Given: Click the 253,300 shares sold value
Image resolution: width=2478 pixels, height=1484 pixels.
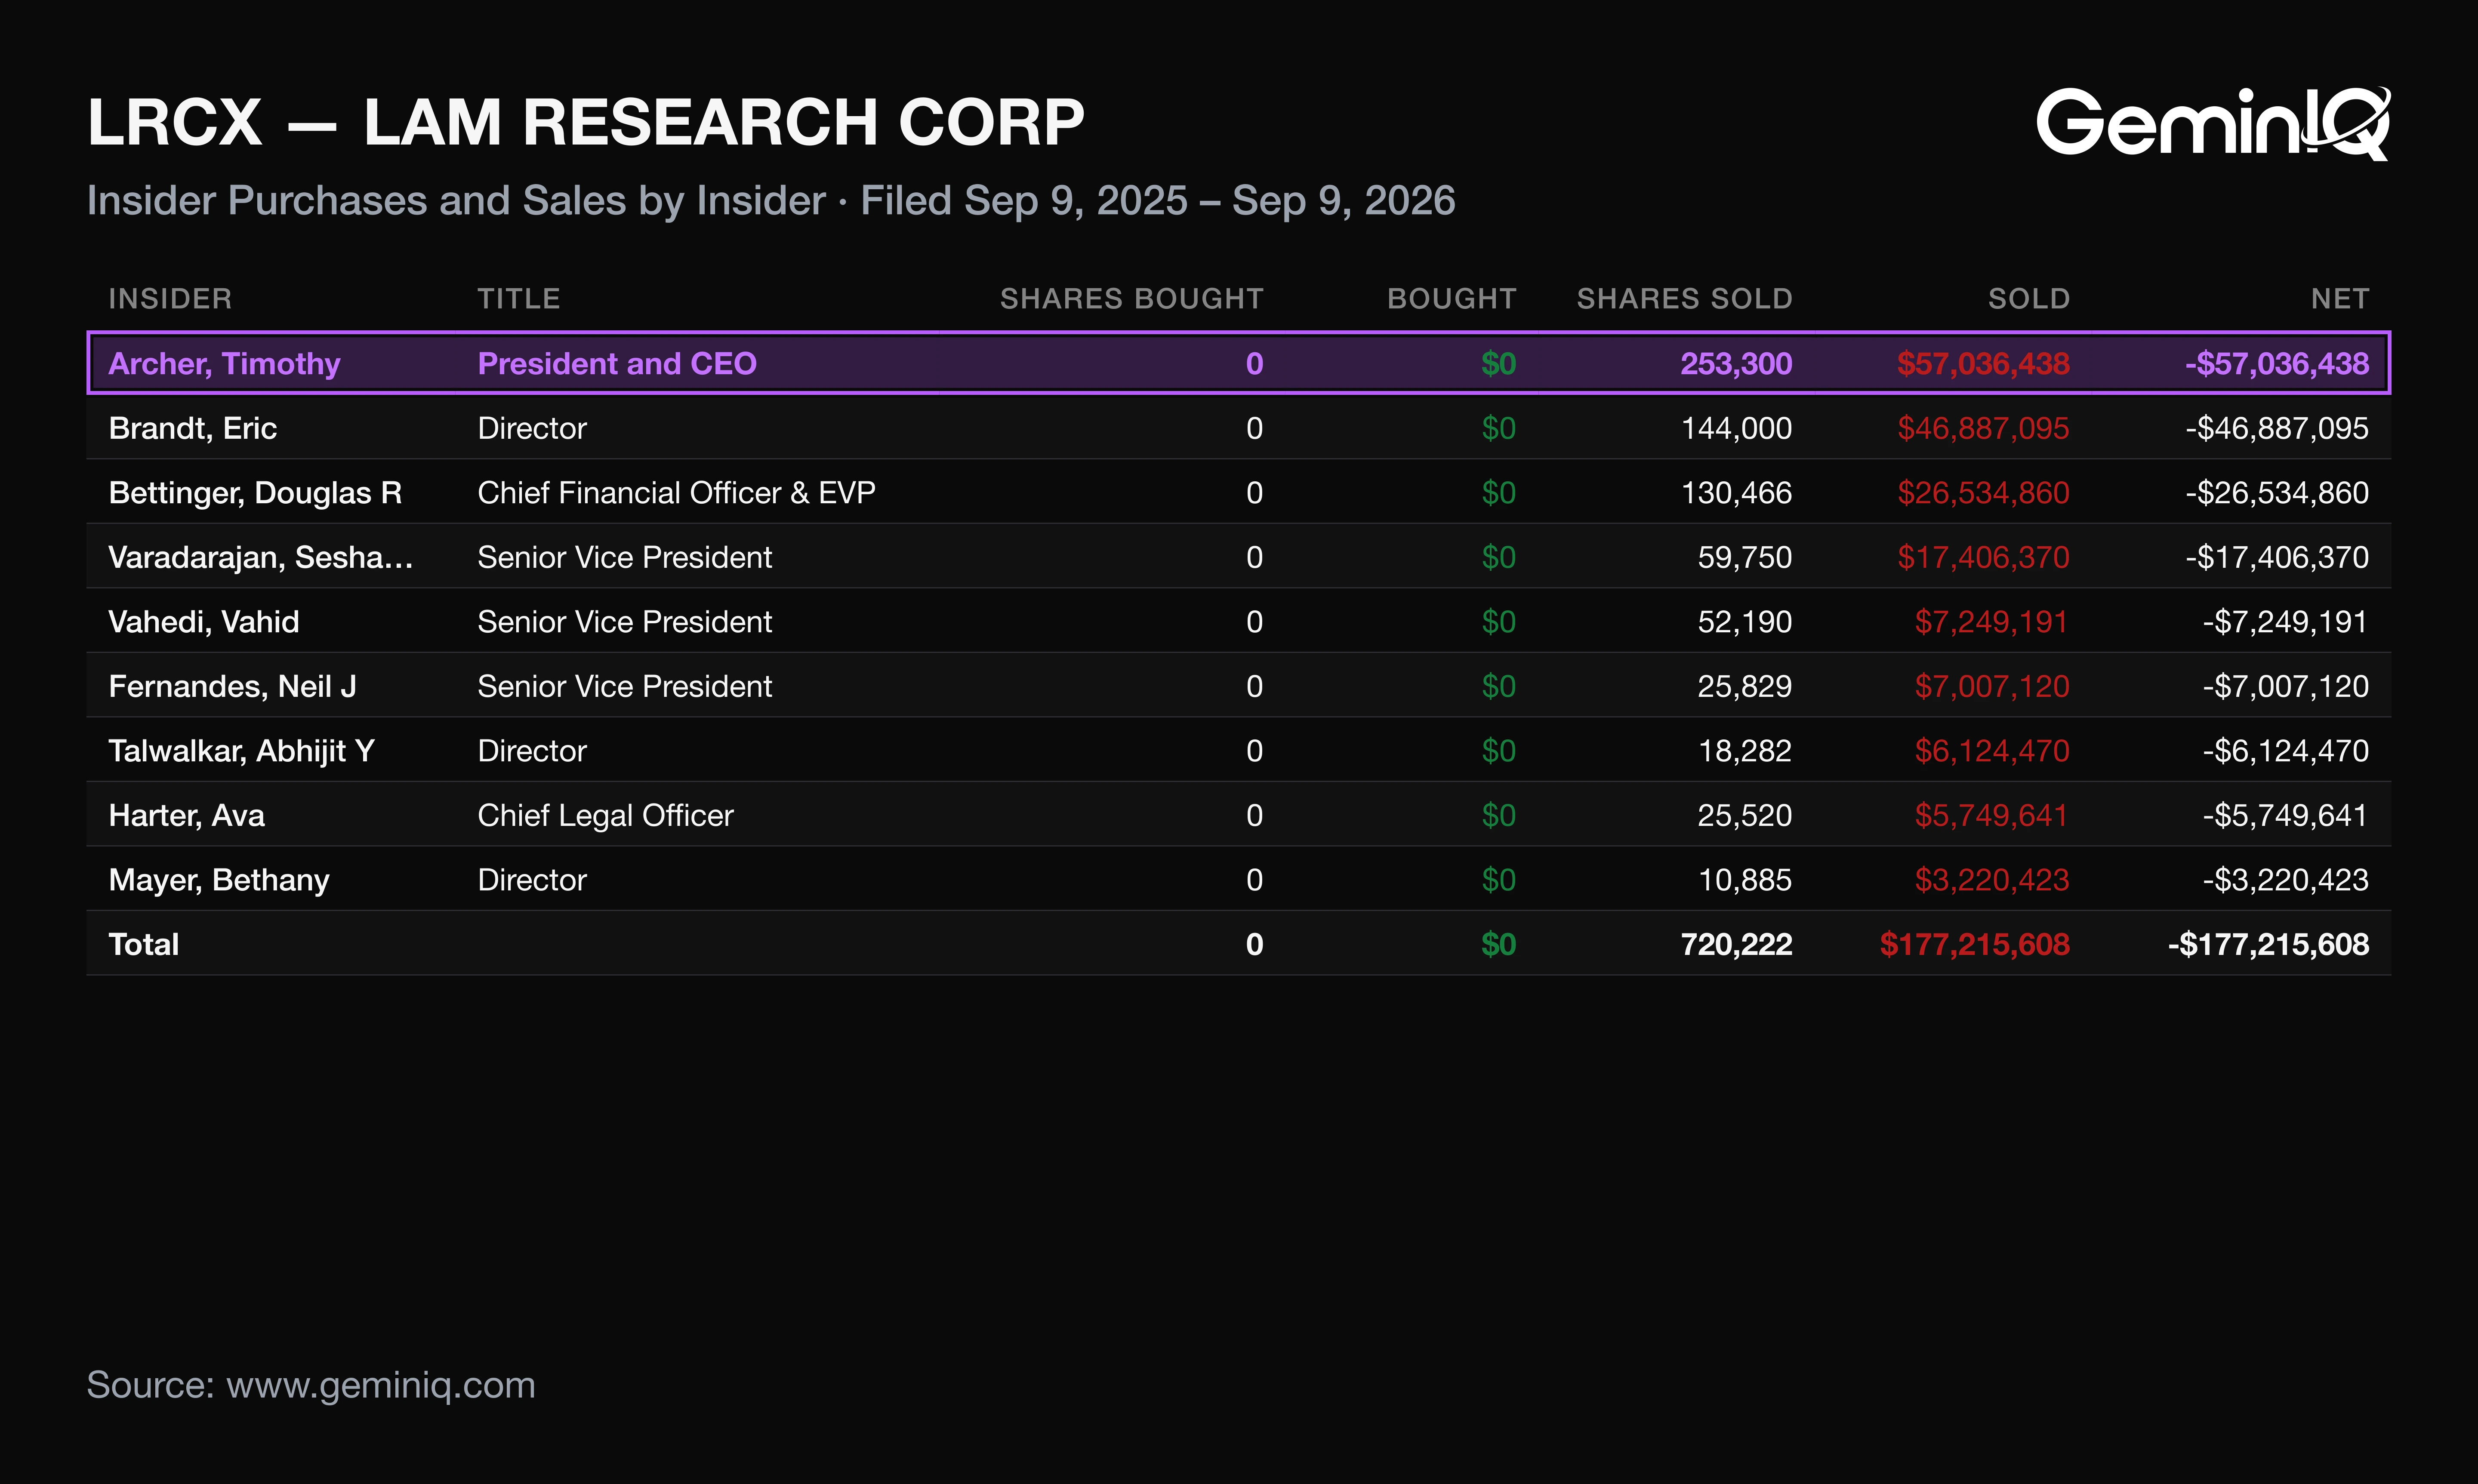Looking at the screenshot, I should 1736,363.
